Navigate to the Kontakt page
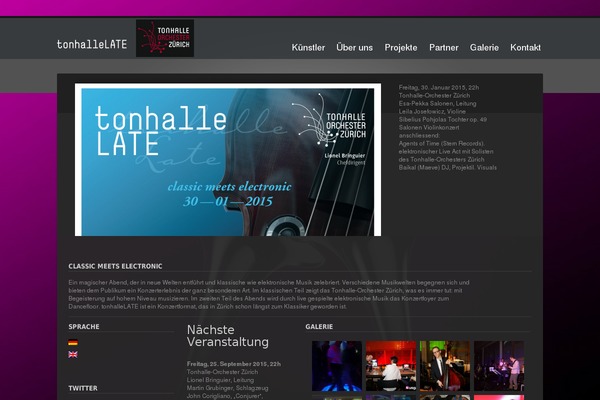This screenshot has width=600, height=400. click(525, 47)
